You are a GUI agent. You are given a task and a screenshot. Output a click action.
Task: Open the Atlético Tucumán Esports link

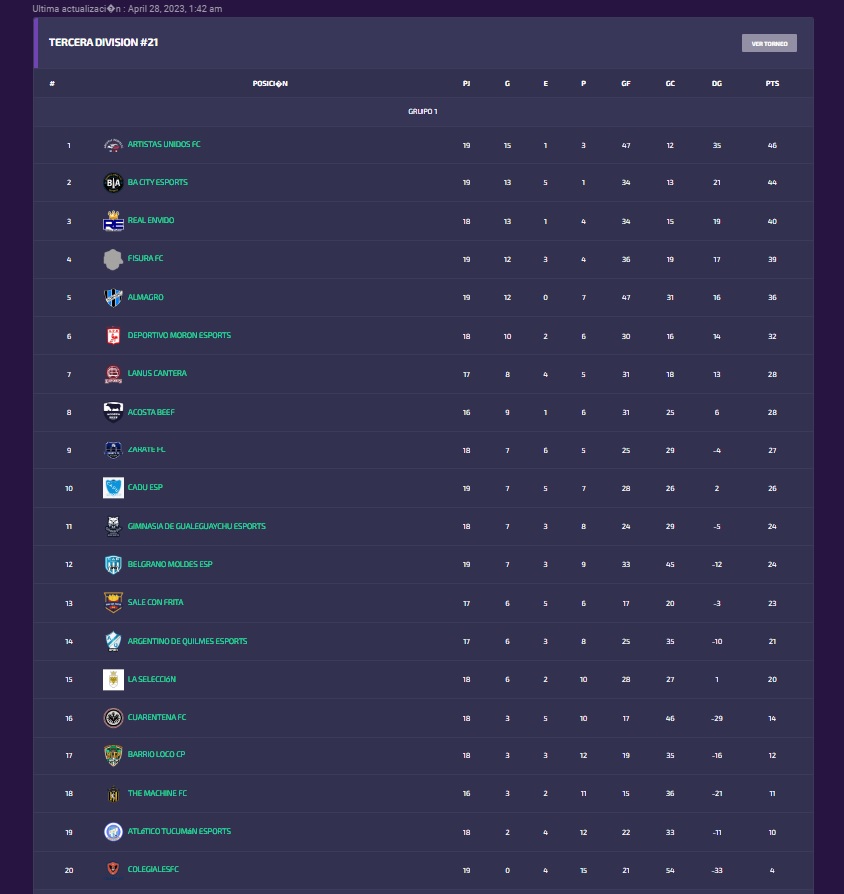coord(179,831)
